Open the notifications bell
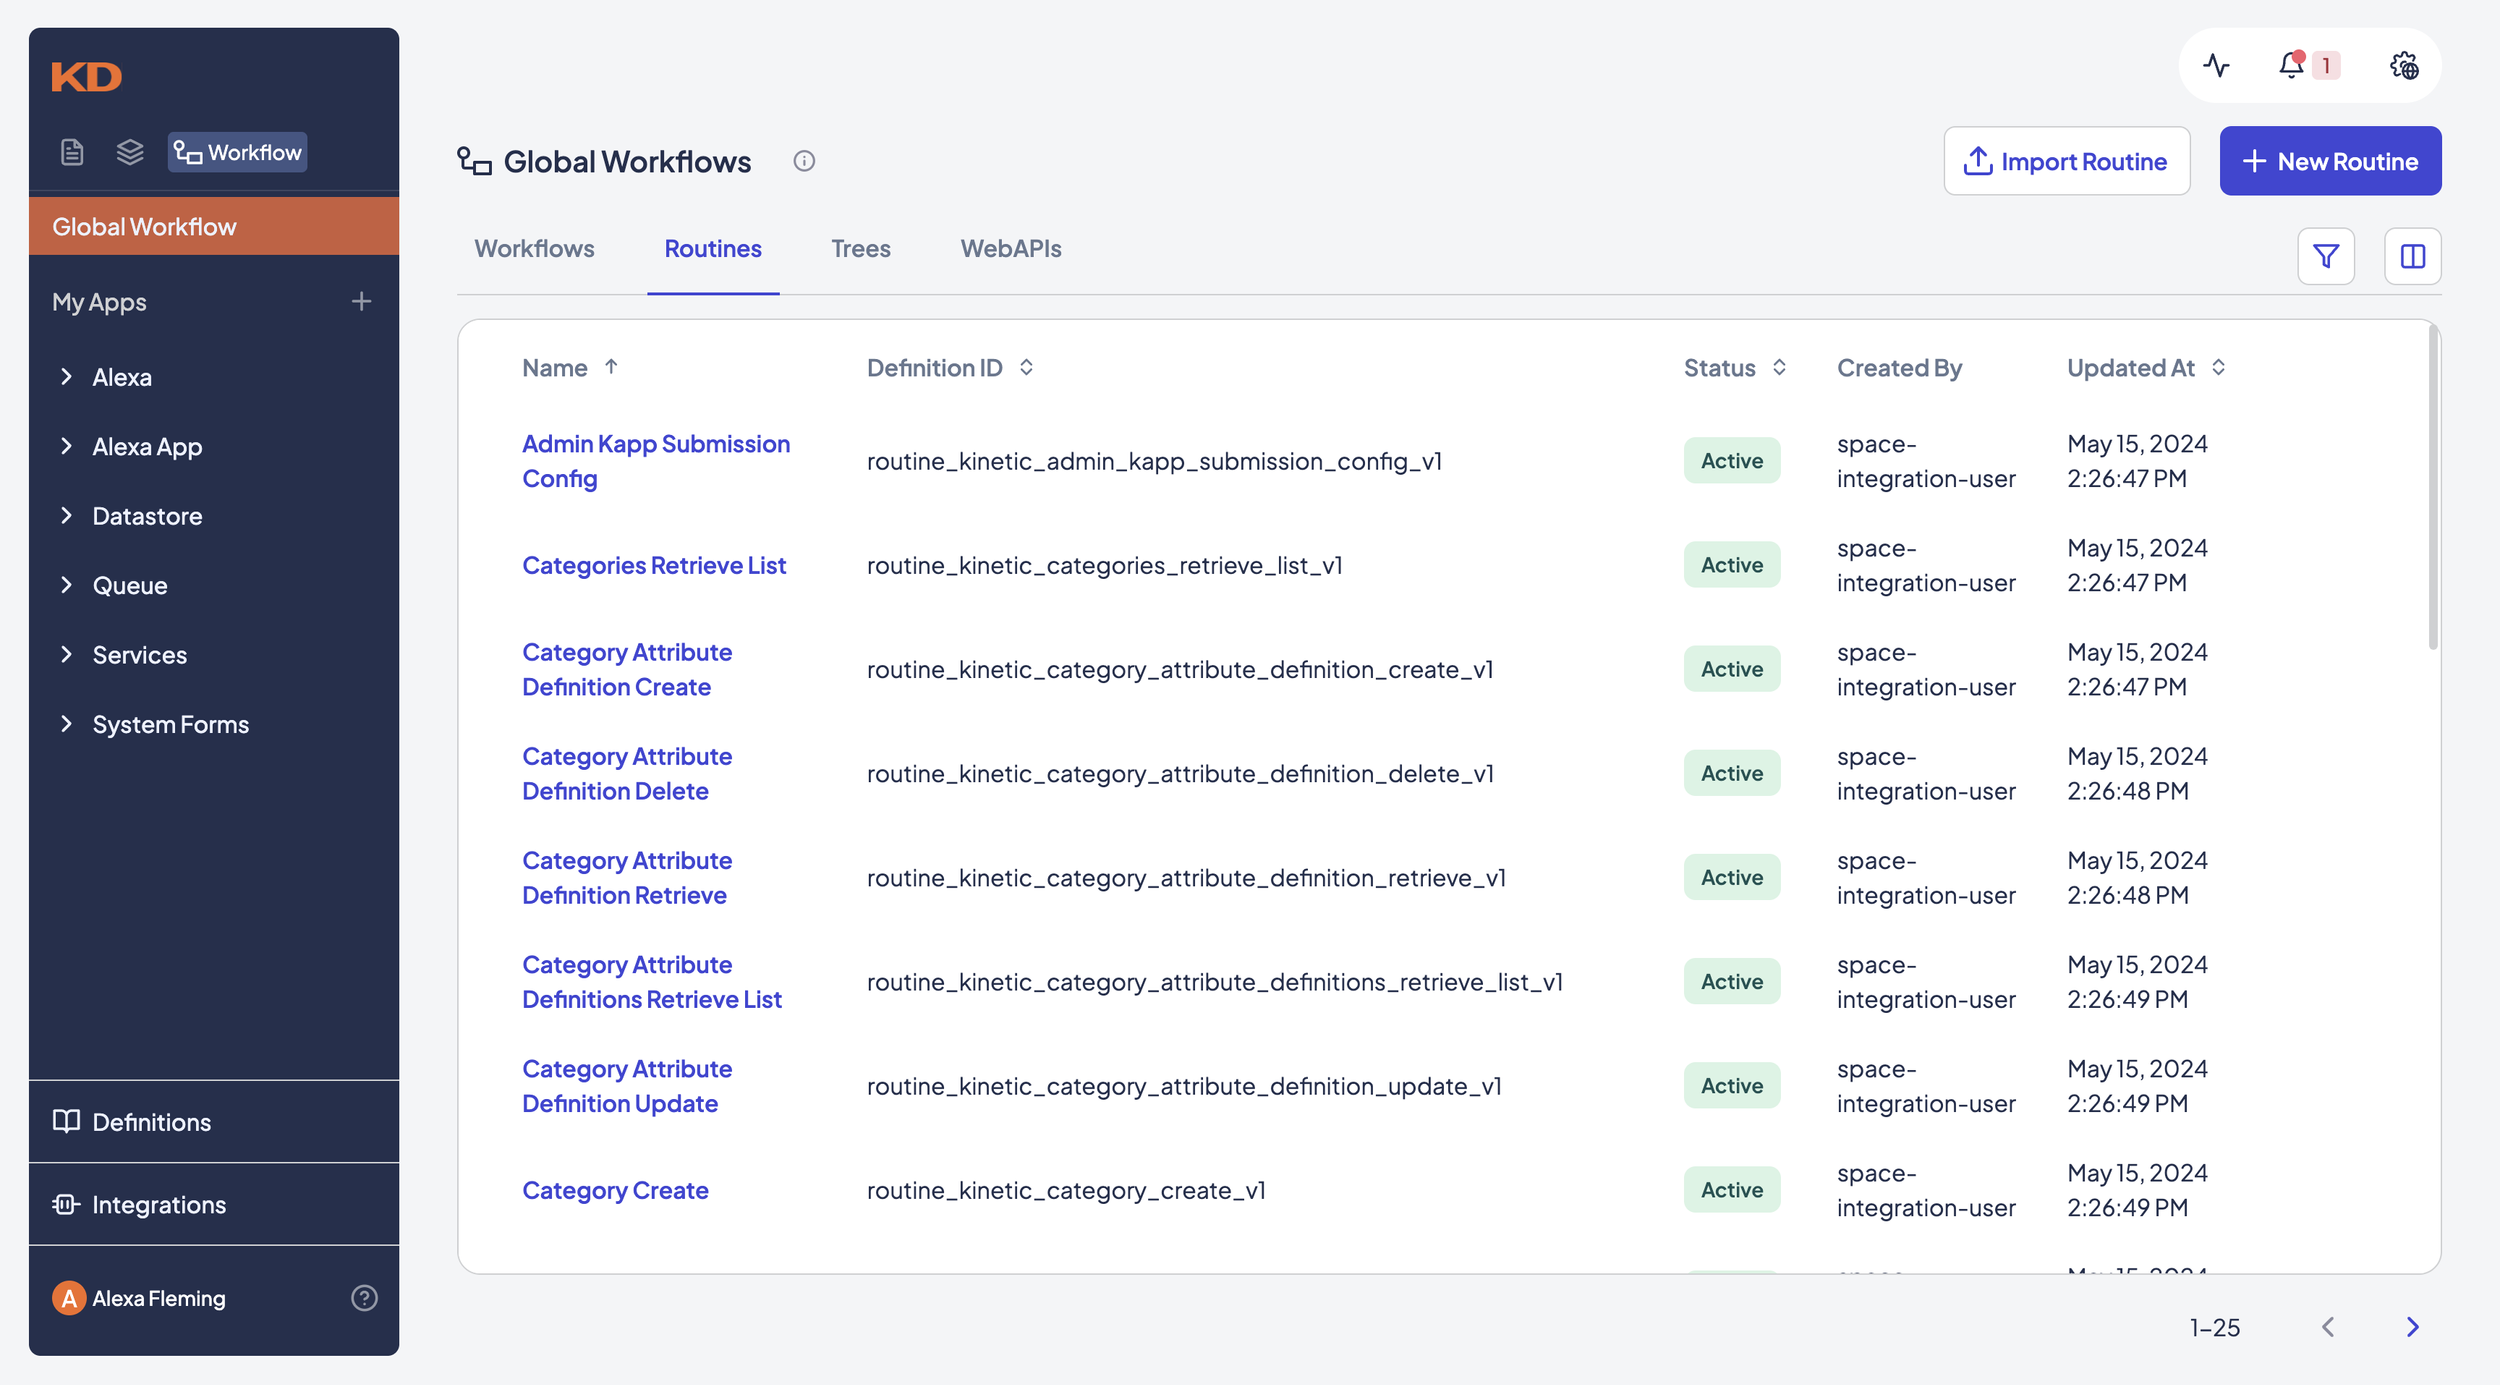Image resolution: width=2500 pixels, height=1385 pixels. 2291,66
